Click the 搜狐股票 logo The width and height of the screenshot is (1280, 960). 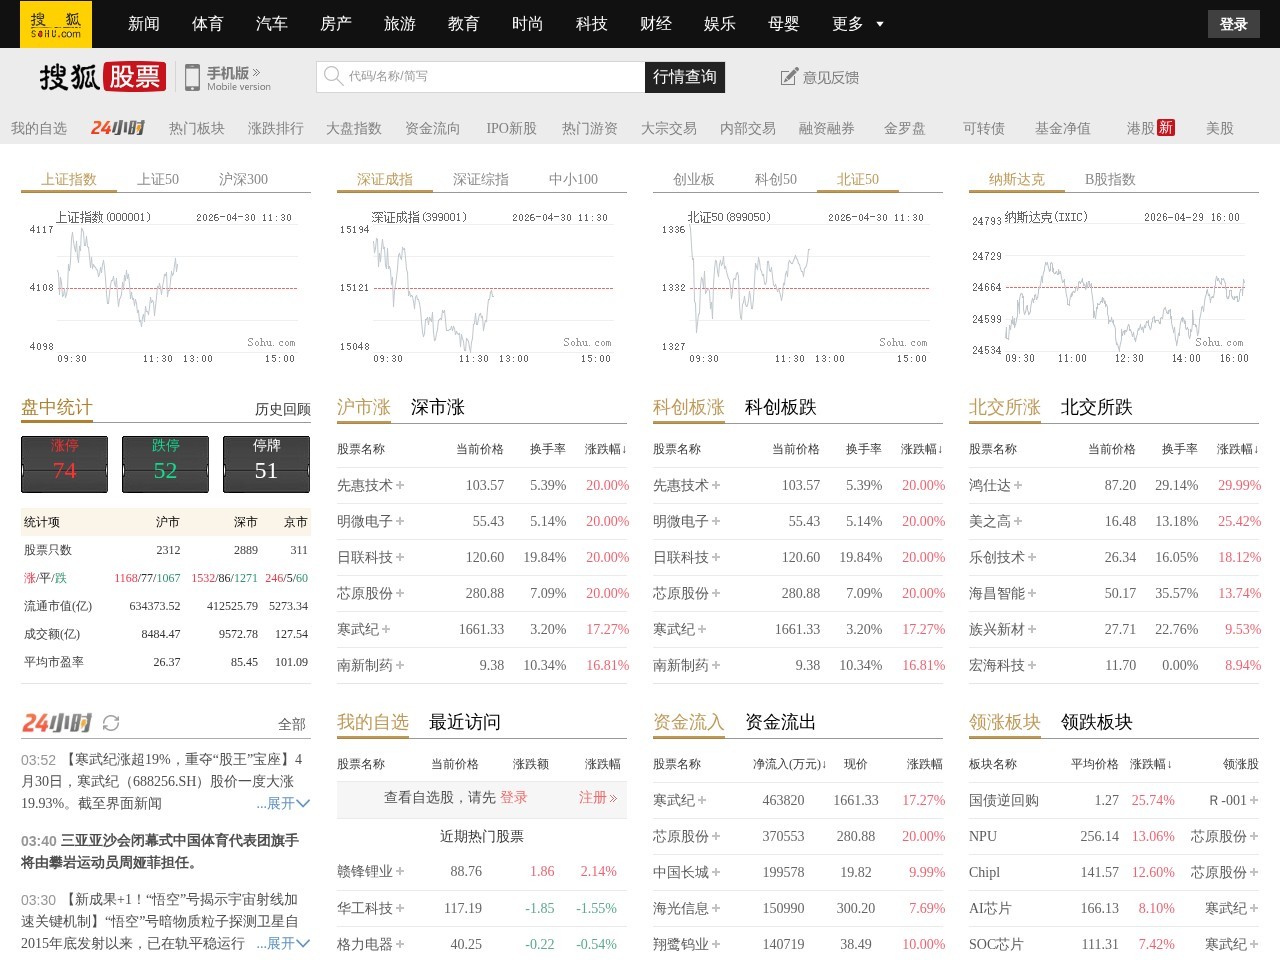tap(102, 77)
